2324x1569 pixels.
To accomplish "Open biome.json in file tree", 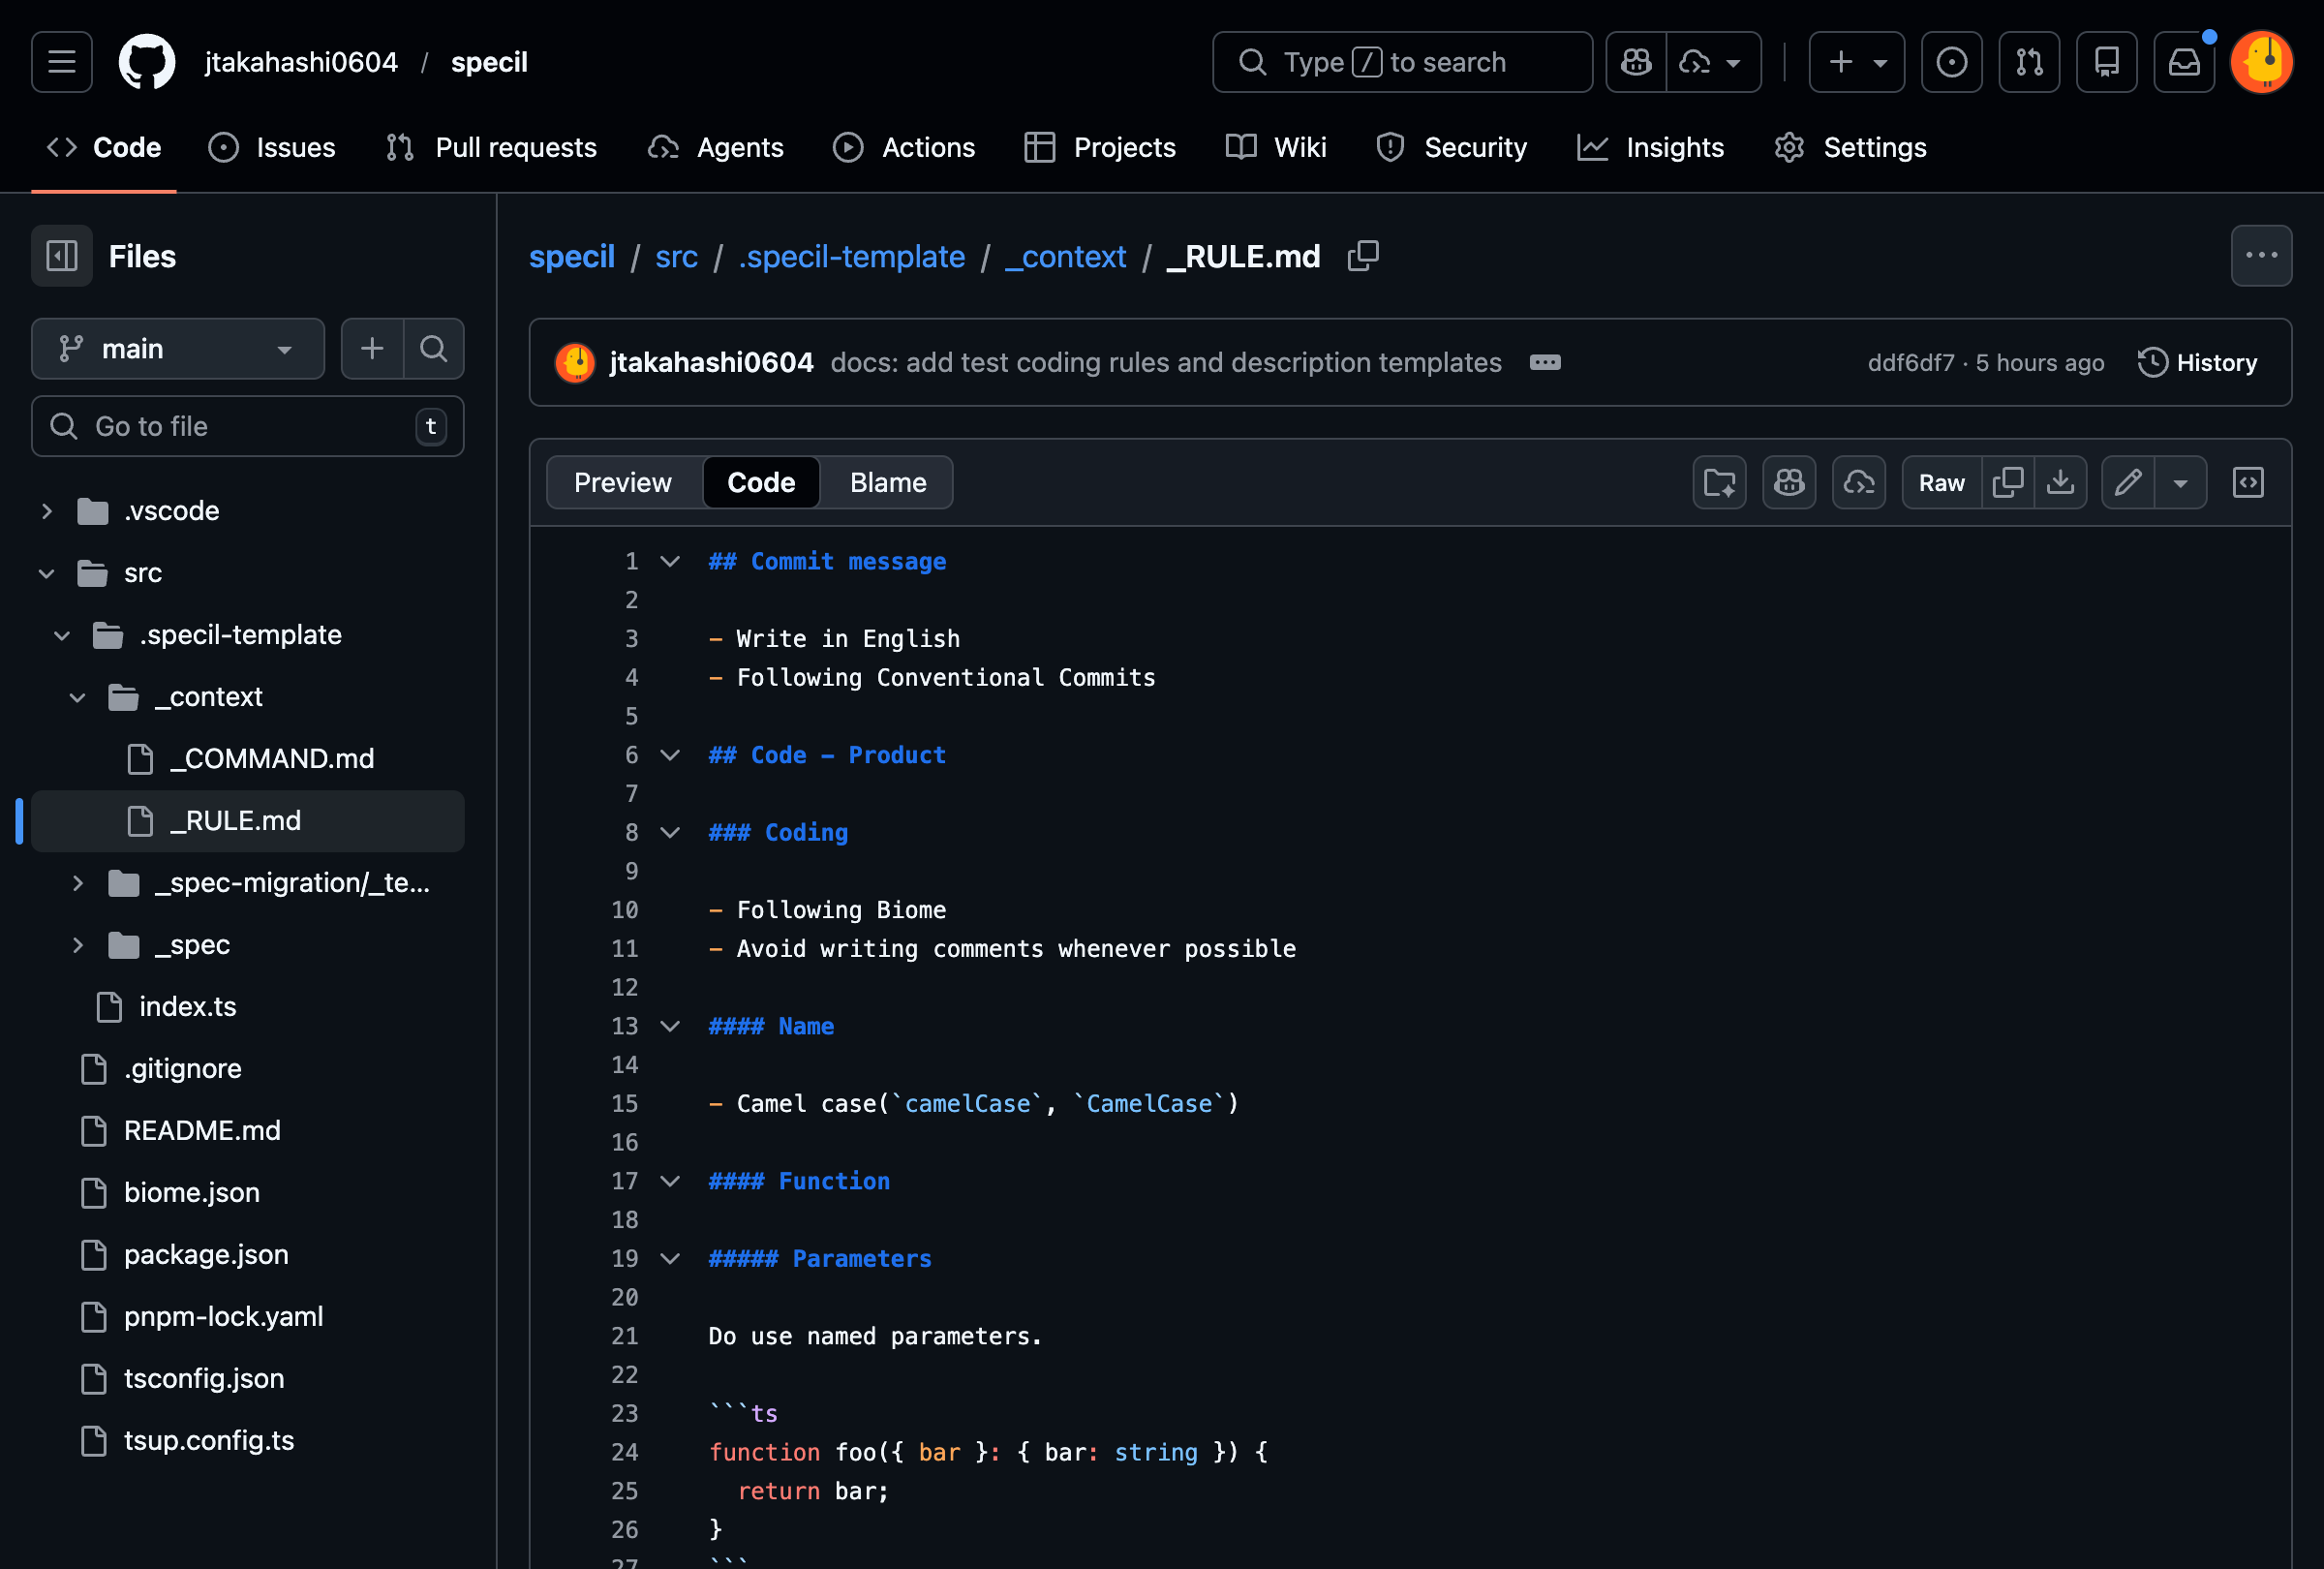I will [191, 1192].
